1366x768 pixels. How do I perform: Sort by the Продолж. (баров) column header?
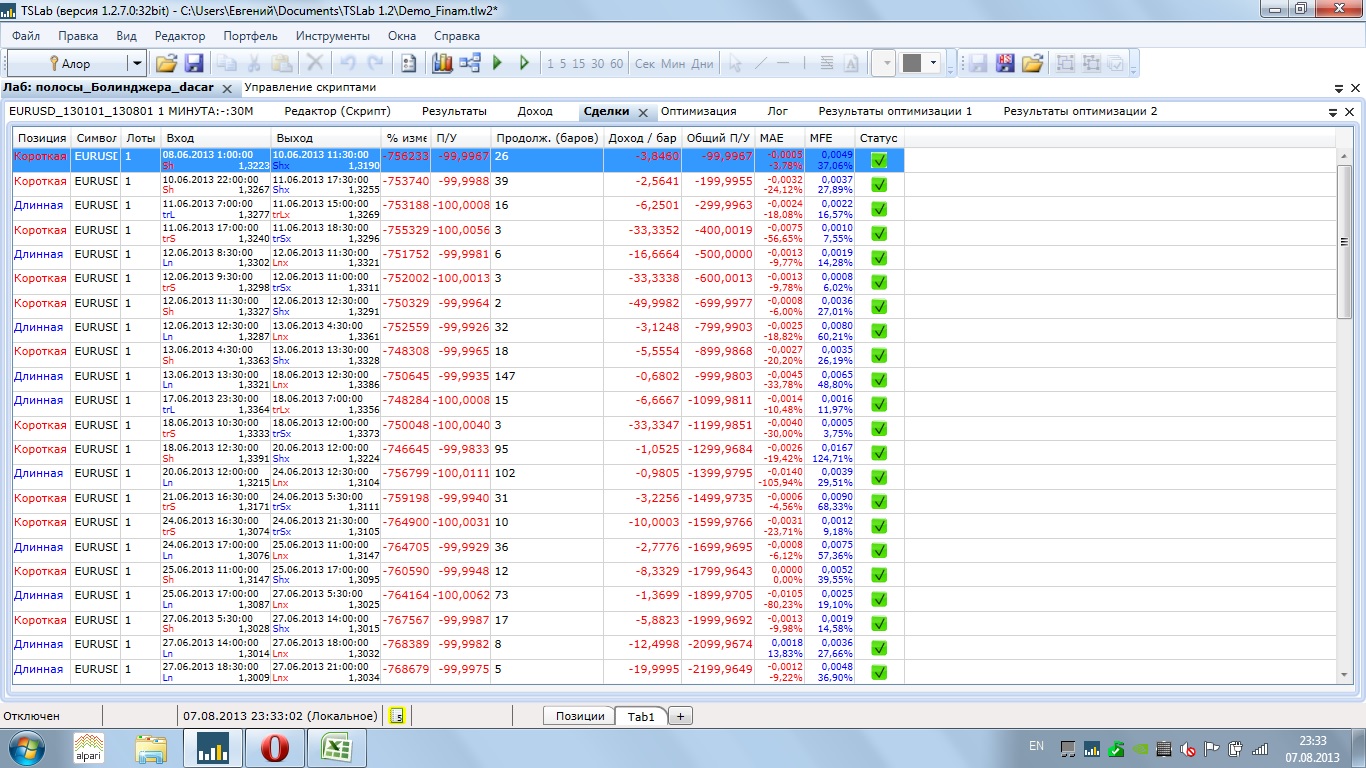click(x=547, y=138)
